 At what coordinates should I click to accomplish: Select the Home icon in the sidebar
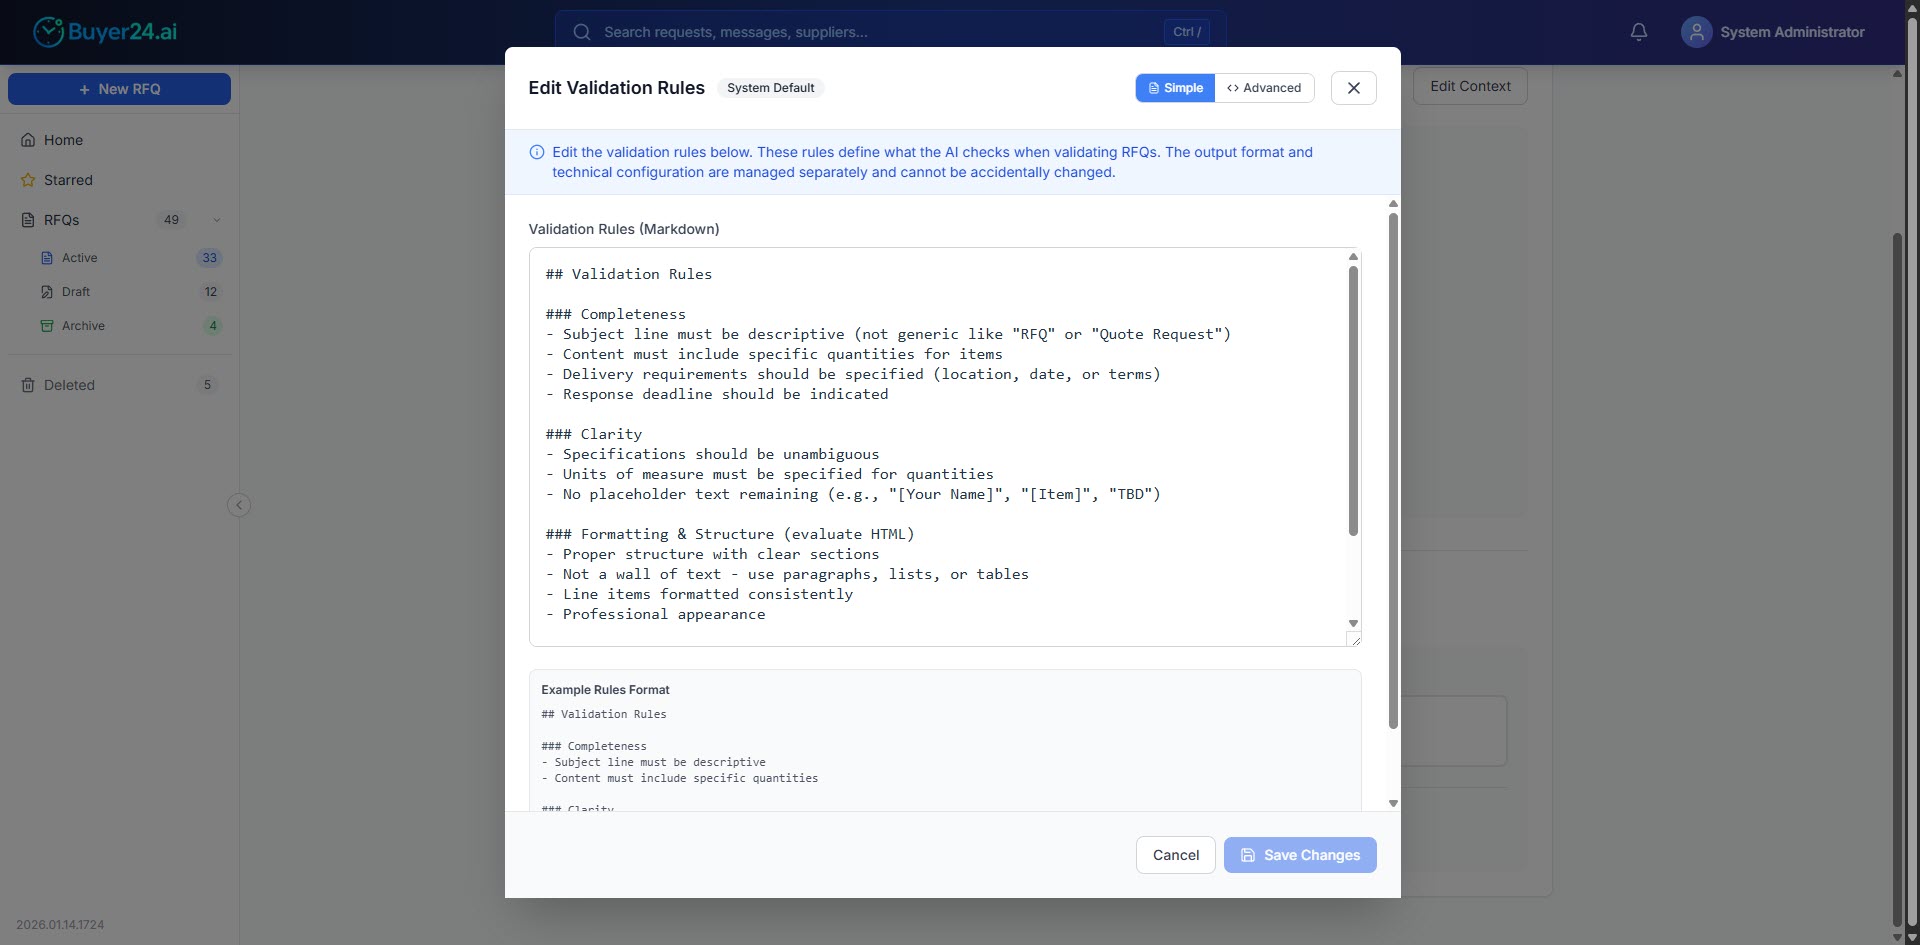click(x=26, y=140)
